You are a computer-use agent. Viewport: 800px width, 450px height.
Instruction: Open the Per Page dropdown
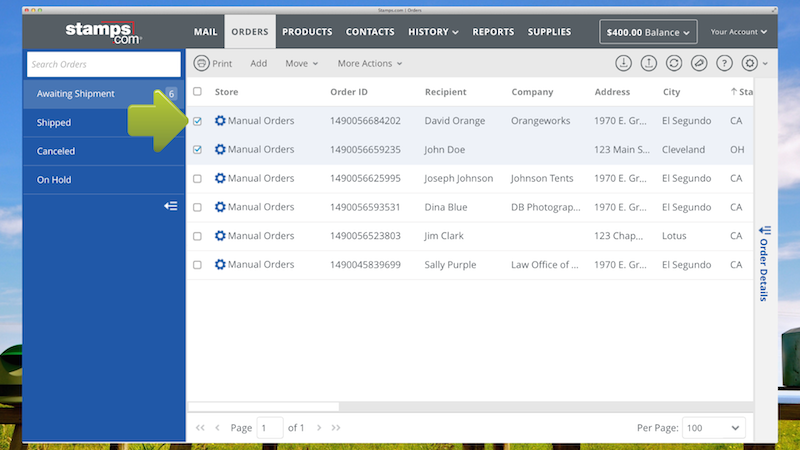tap(714, 427)
